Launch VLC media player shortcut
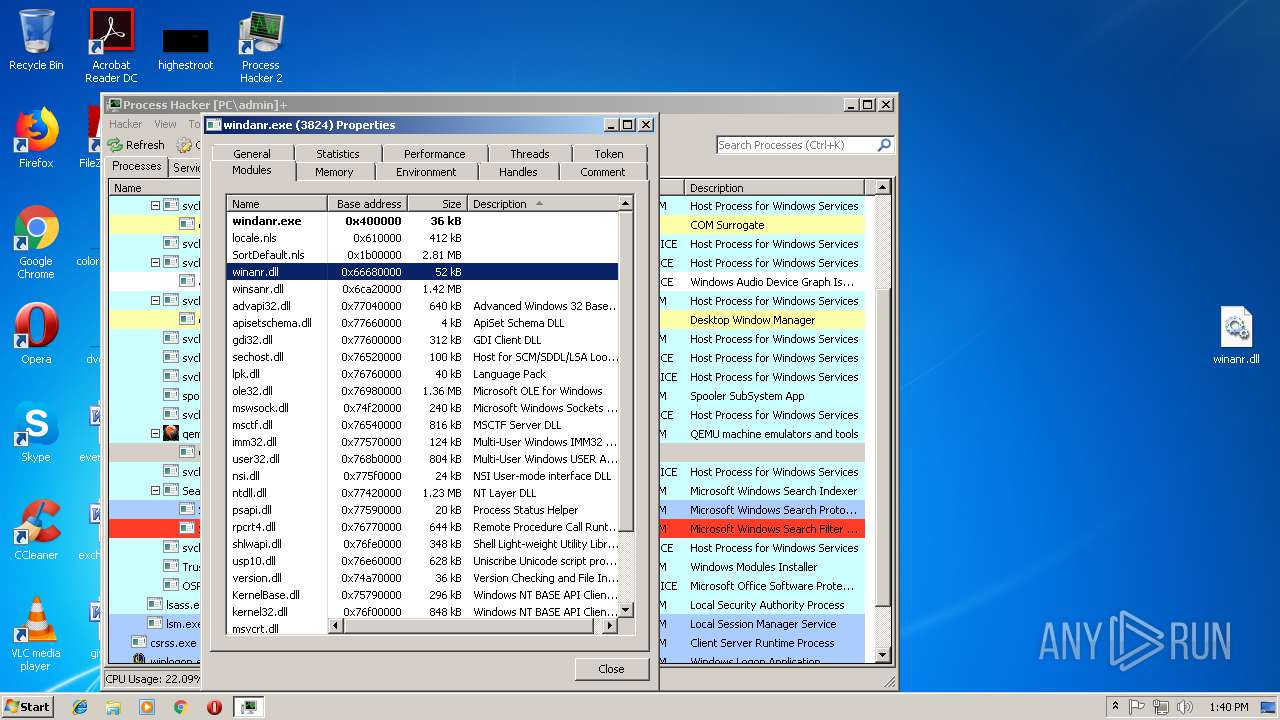 point(36,634)
